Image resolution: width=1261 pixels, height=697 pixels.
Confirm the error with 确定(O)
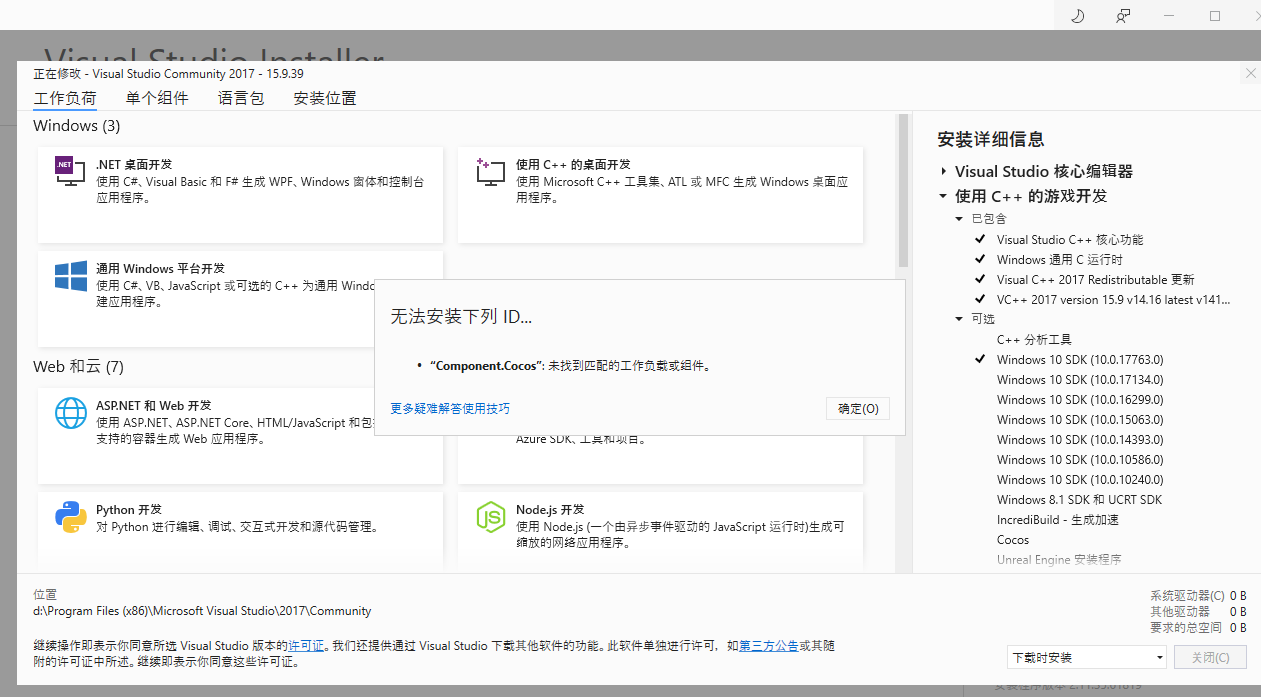[x=858, y=408]
